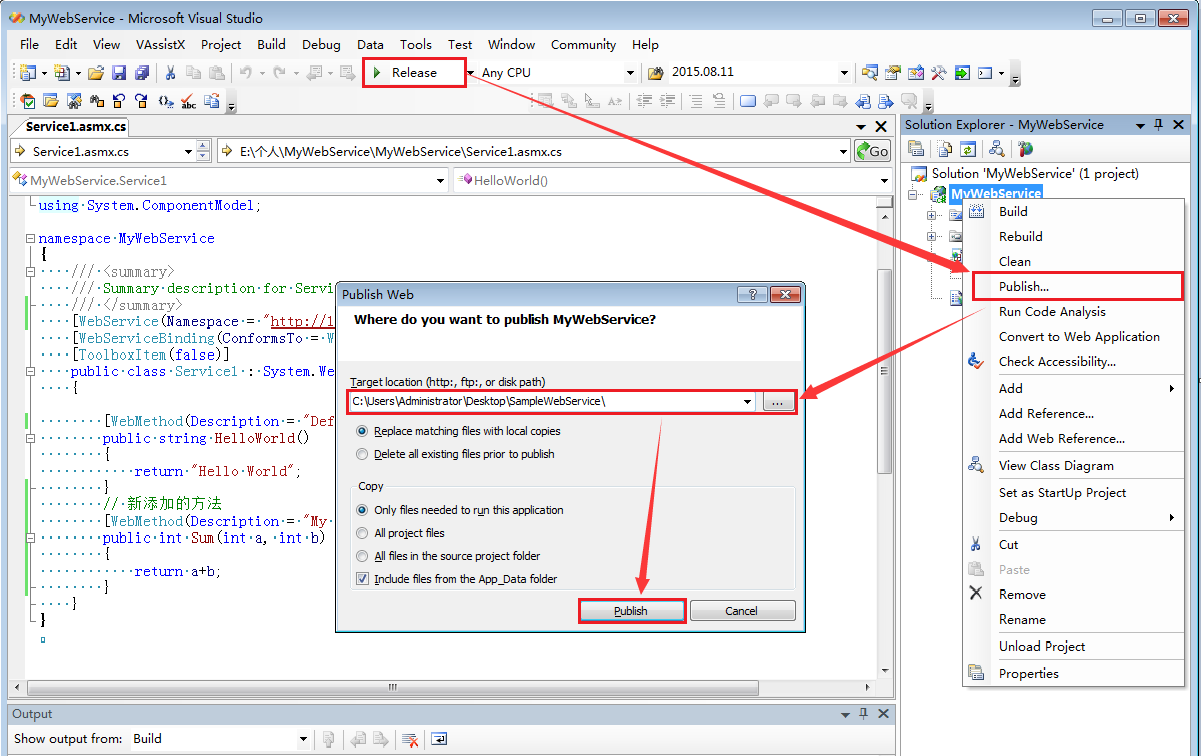Image resolution: width=1201 pixels, height=756 pixels.
Task: Click Solution Explorer Show All Files icon
Action: point(944,149)
